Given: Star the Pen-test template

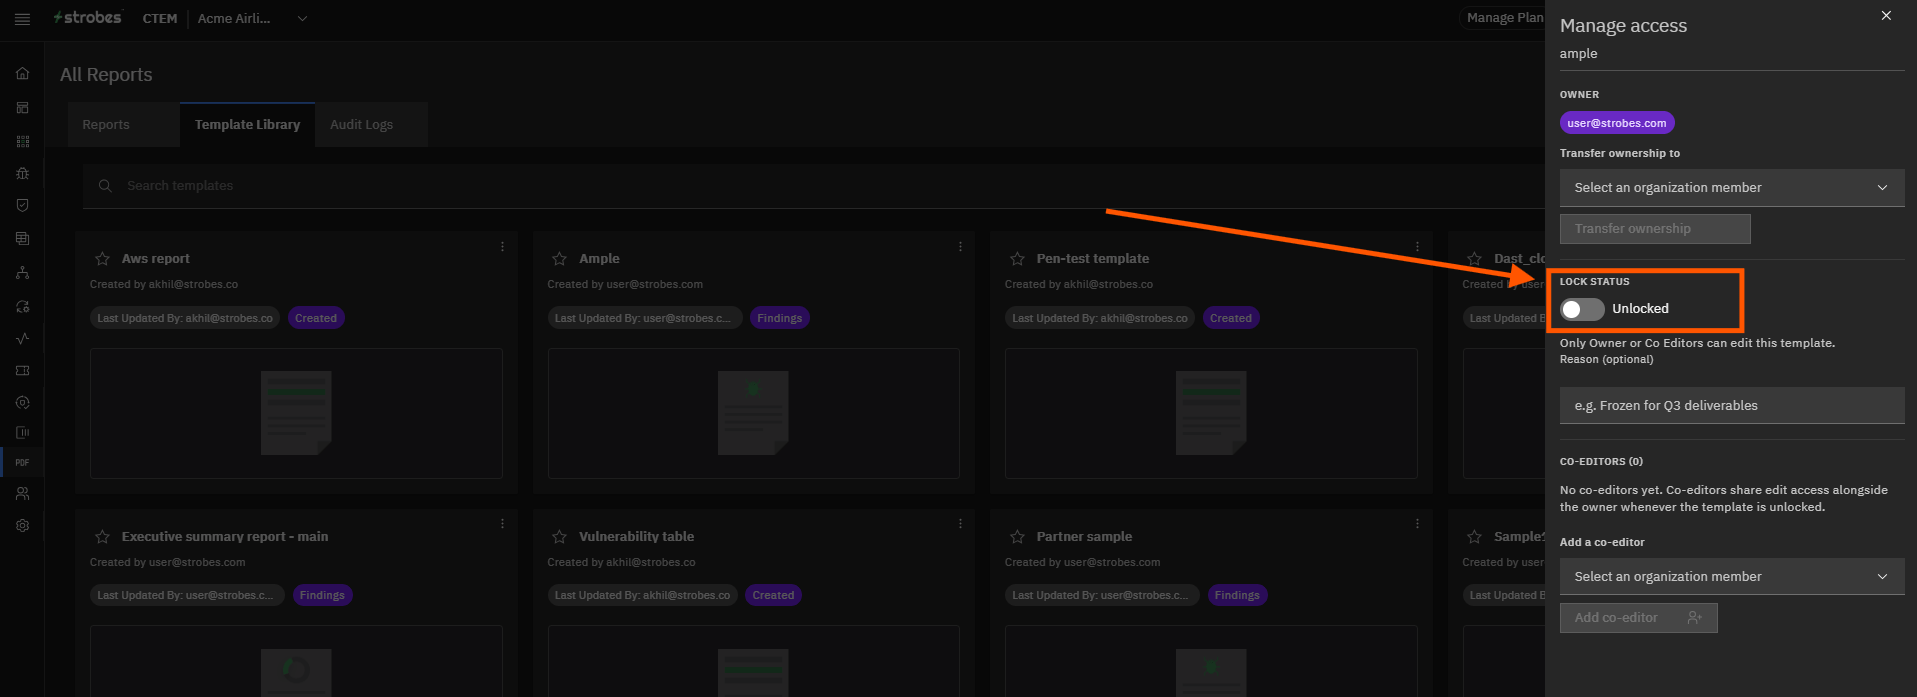Looking at the screenshot, I should (1017, 259).
